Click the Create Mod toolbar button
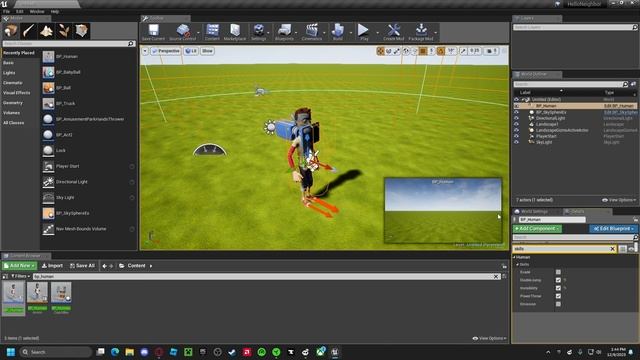This screenshot has height=360, width=640. (393, 32)
